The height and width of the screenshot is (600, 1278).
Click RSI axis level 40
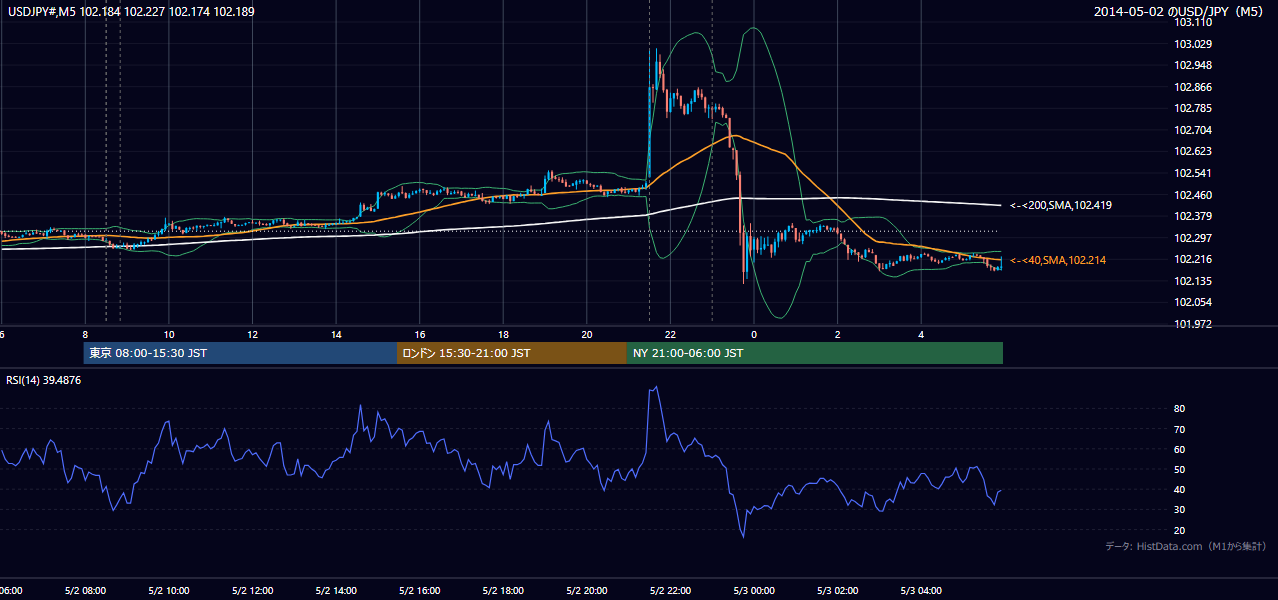pyautogui.click(x=1180, y=489)
